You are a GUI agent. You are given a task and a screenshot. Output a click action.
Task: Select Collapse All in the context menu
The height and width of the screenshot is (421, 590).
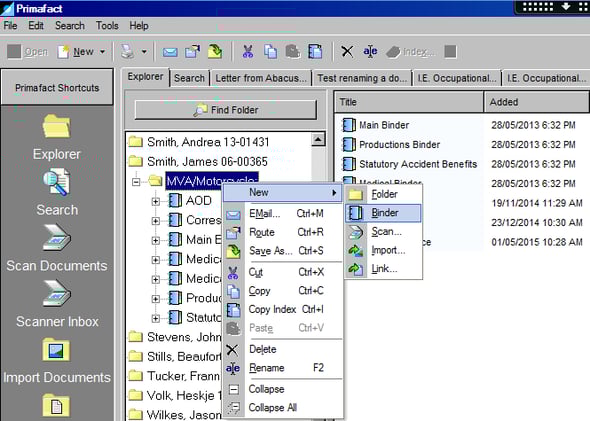click(x=283, y=407)
